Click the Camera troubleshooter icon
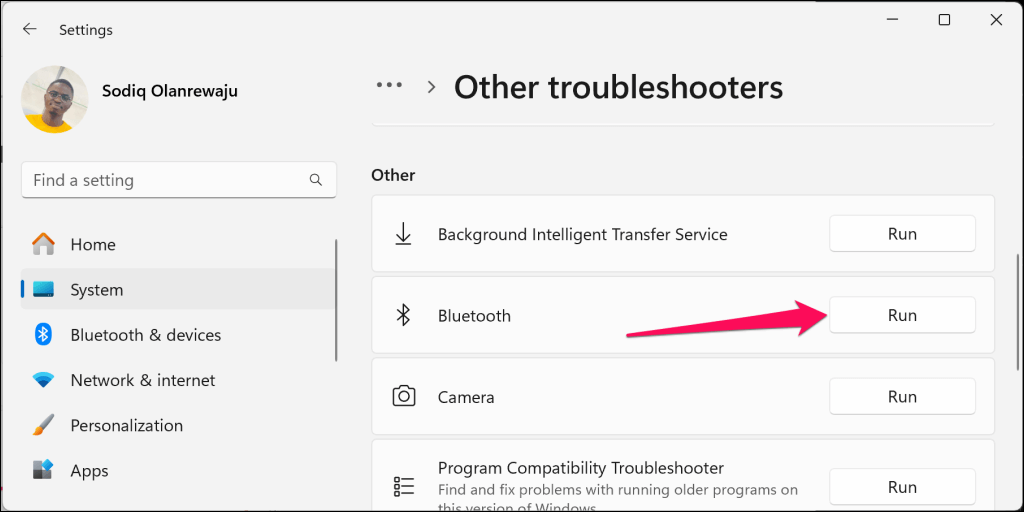Viewport: 1024px width, 512px height. tap(404, 397)
